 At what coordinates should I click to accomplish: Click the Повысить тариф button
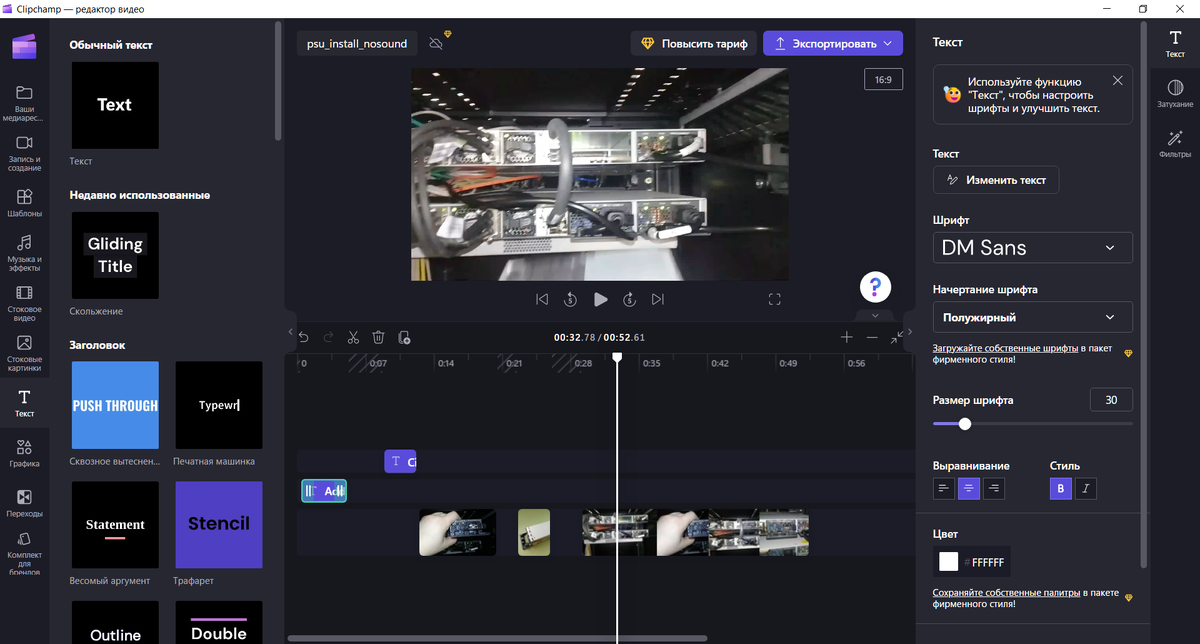coord(693,43)
